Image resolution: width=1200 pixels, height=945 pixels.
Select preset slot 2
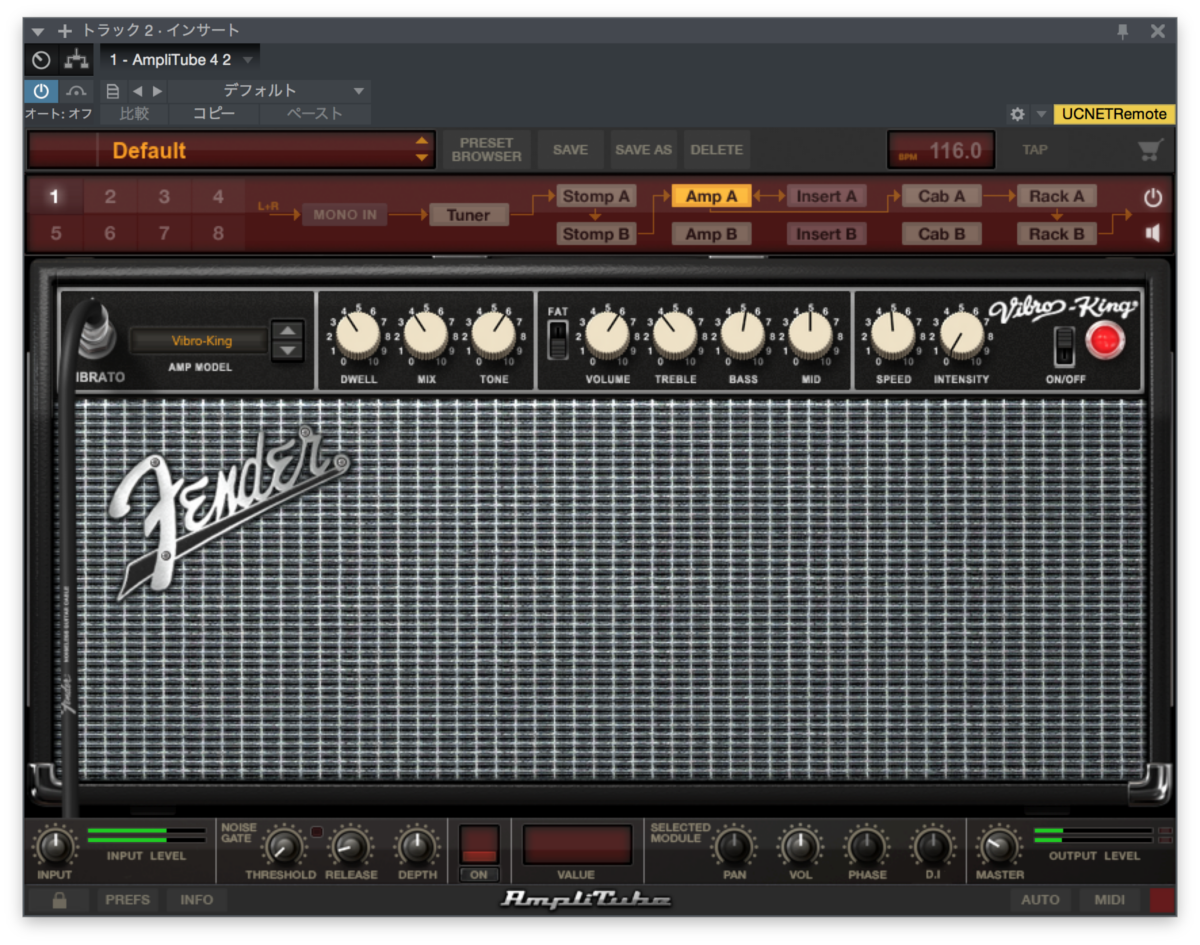110,197
